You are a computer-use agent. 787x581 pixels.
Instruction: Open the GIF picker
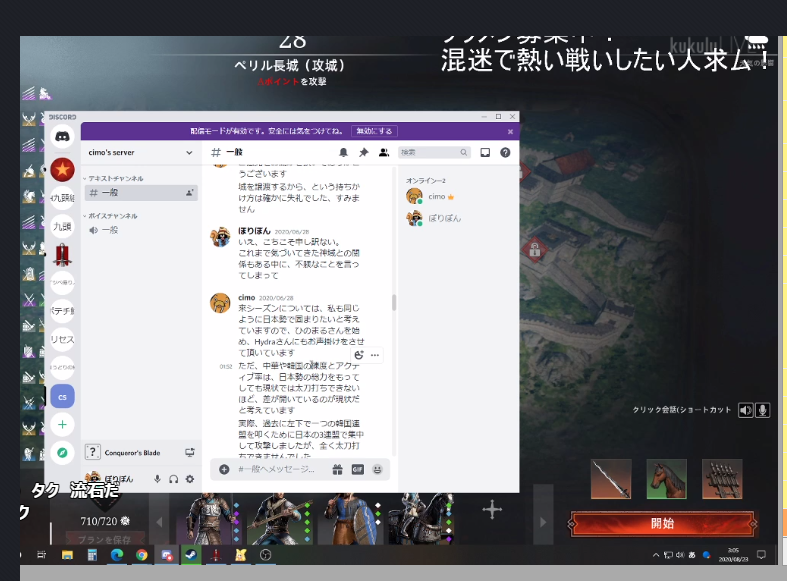click(357, 469)
